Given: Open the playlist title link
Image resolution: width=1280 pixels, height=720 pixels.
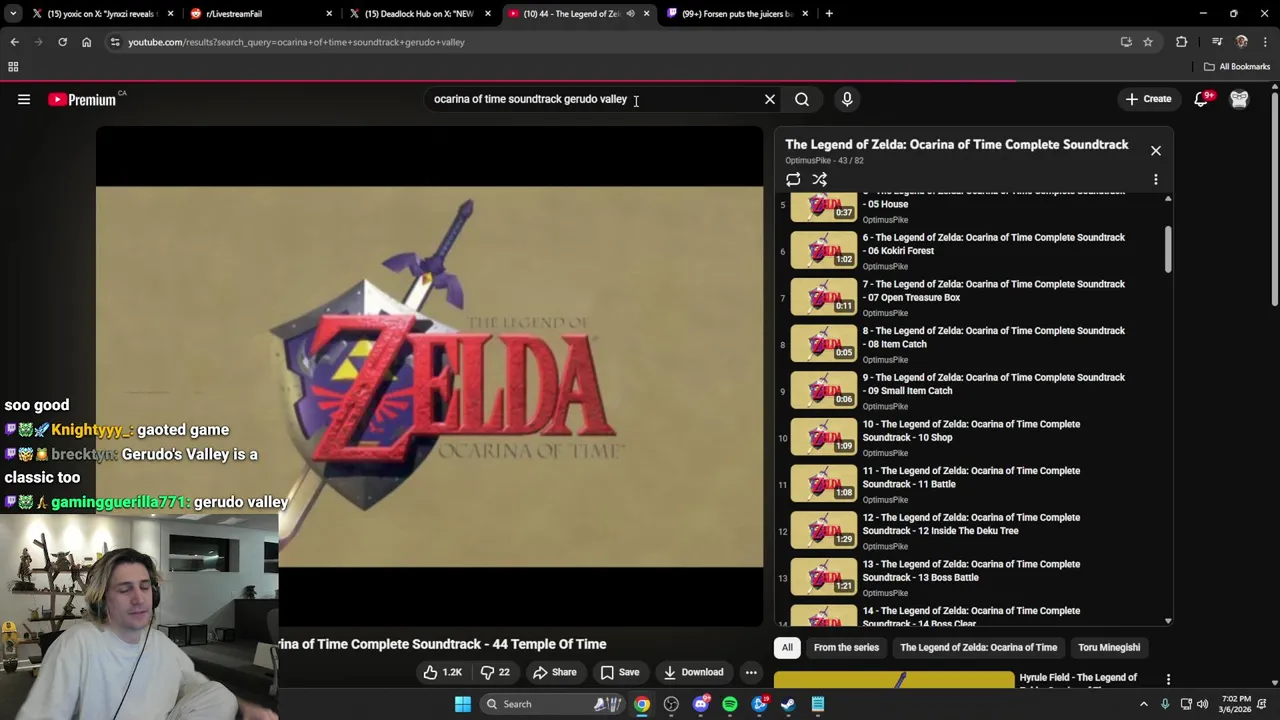Looking at the screenshot, I should point(956,144).
